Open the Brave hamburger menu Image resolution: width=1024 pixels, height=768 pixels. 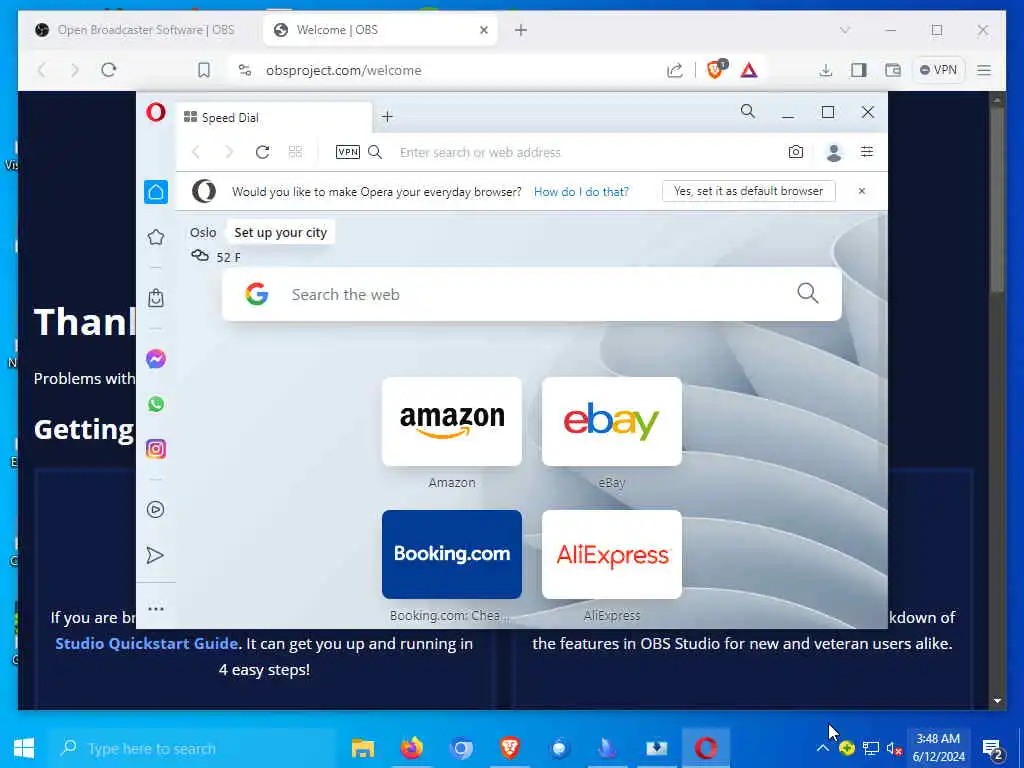(984, 71)
